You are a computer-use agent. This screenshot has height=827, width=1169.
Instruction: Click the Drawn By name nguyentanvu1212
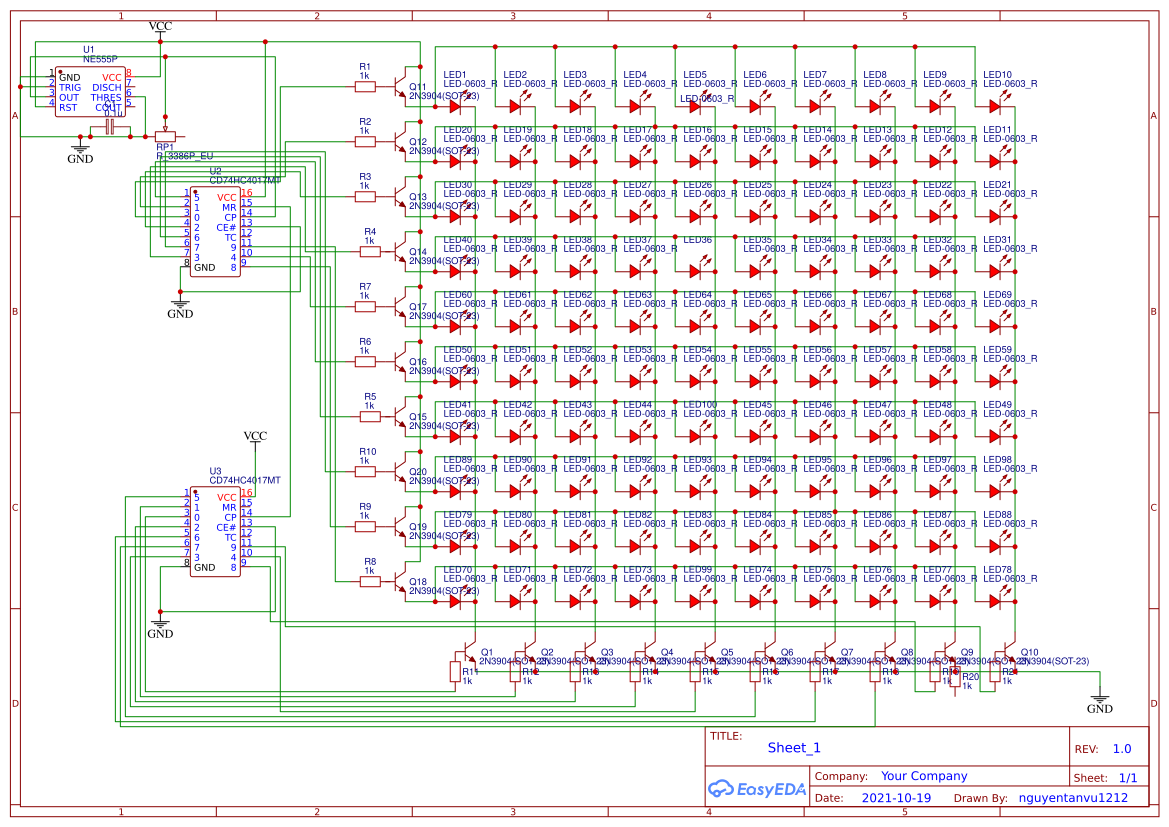coord(1073,798)
